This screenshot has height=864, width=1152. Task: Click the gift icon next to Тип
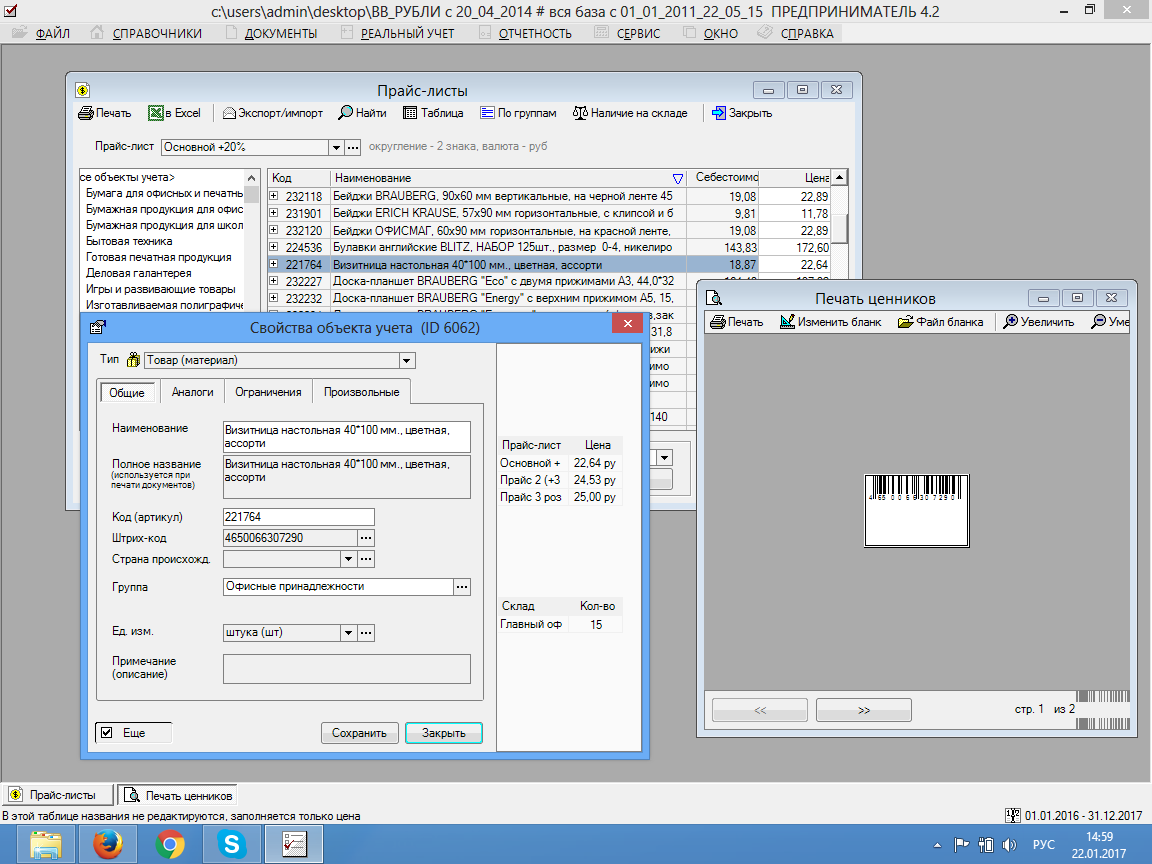tap(133, 359)
